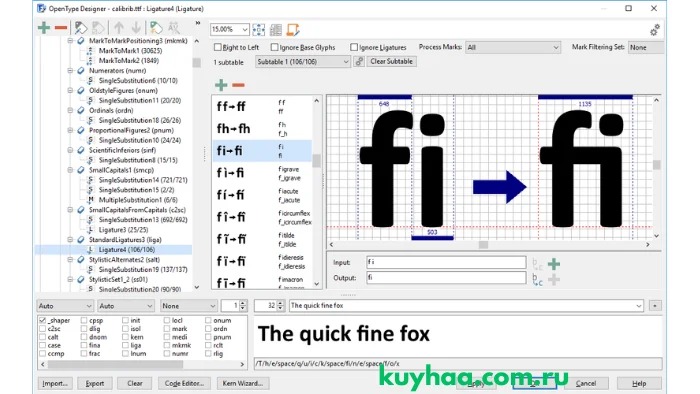Screen dimensions: 700x394
Task: Click red minus above the ligature list
Action: (x=238, y=85)
